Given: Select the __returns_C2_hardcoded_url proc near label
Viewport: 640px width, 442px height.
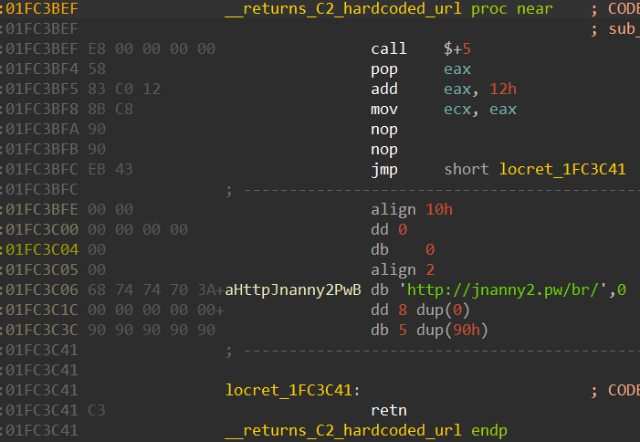Looking at the screenshot, I should (389, 9).
